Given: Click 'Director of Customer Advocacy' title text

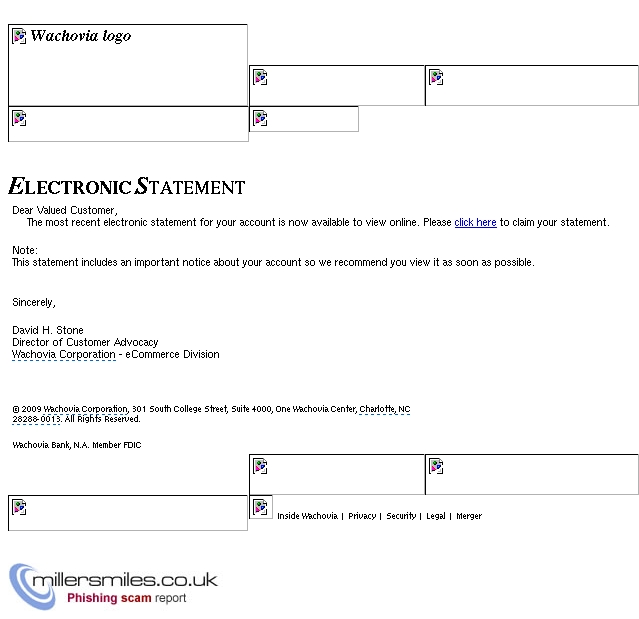Looking at the screenshot, I should 85,342.
